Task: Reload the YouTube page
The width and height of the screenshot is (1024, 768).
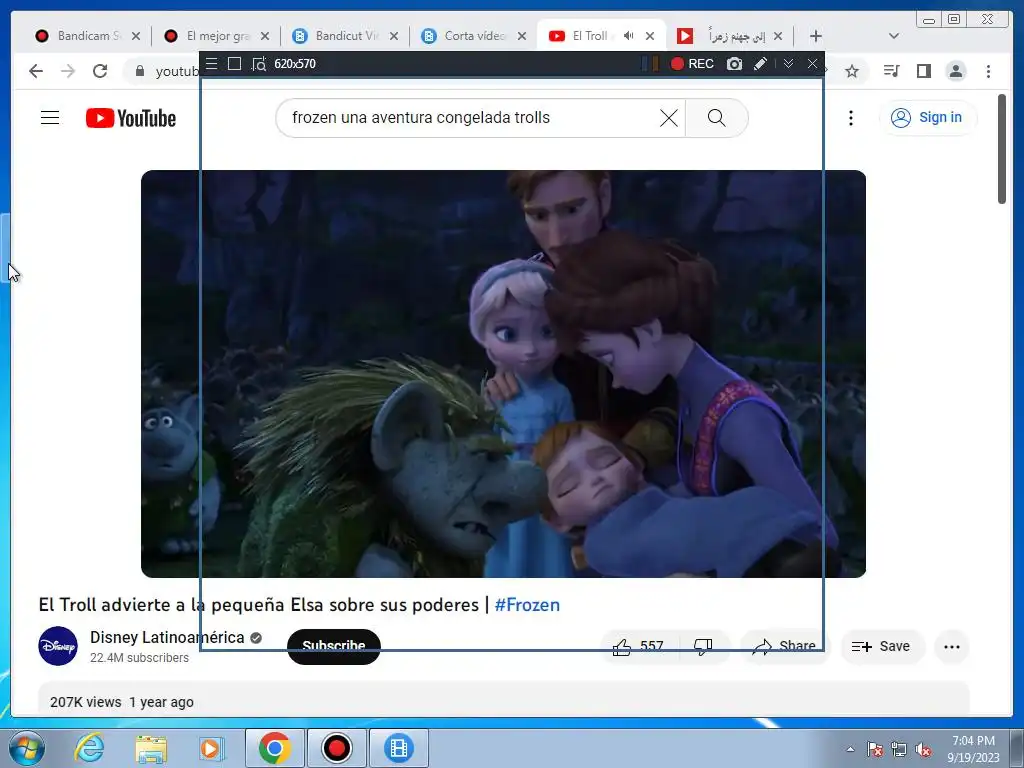Action: 100,71
